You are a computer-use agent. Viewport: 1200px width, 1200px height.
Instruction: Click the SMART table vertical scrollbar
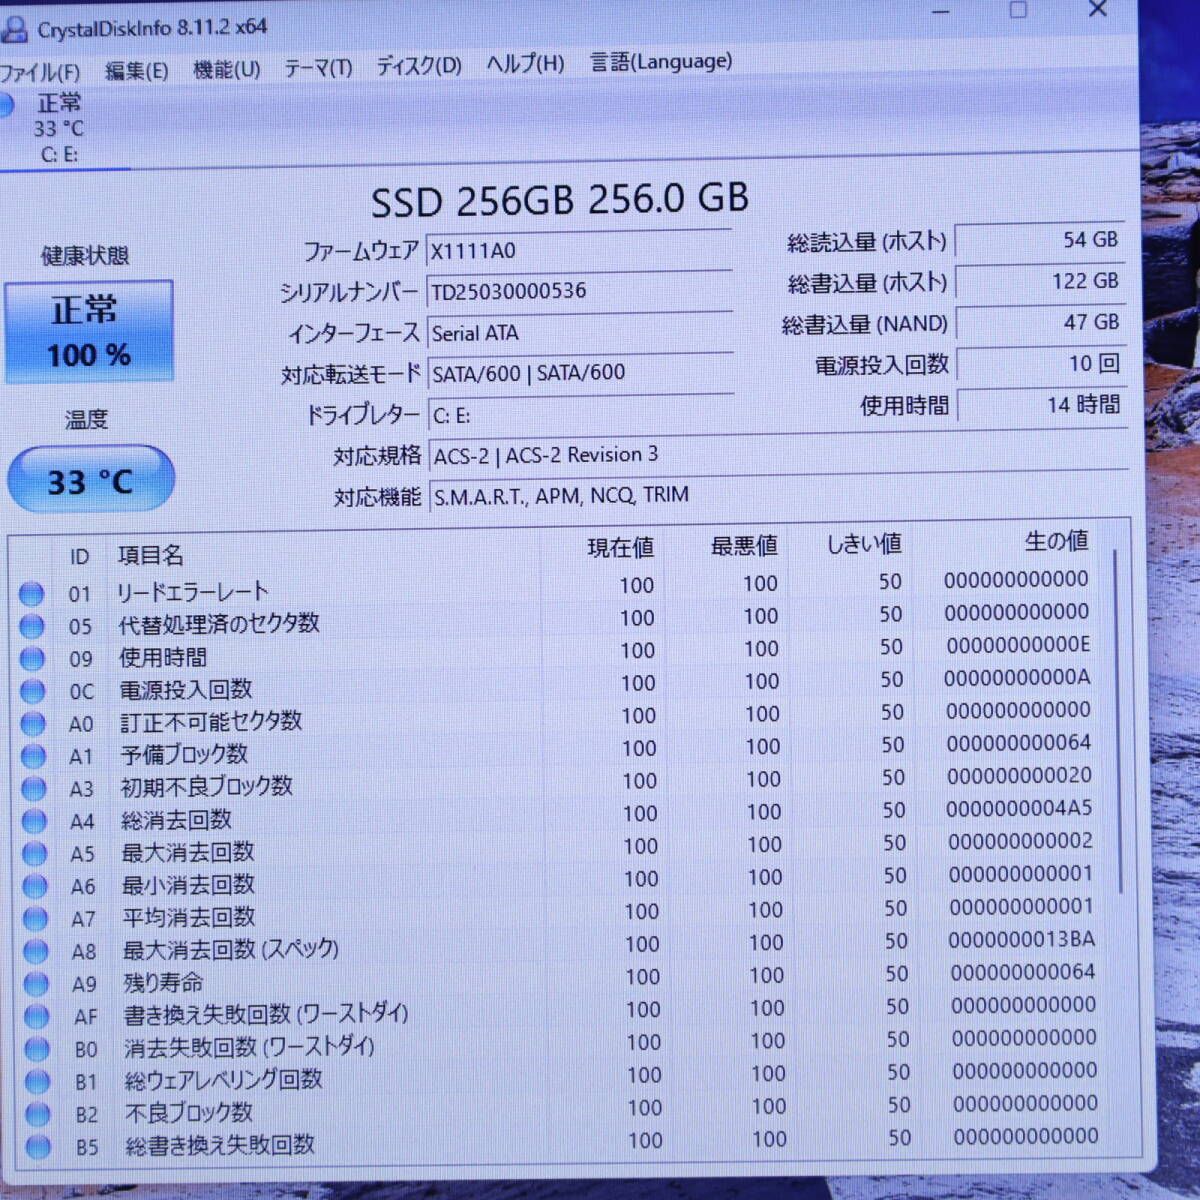point(1119,720)
